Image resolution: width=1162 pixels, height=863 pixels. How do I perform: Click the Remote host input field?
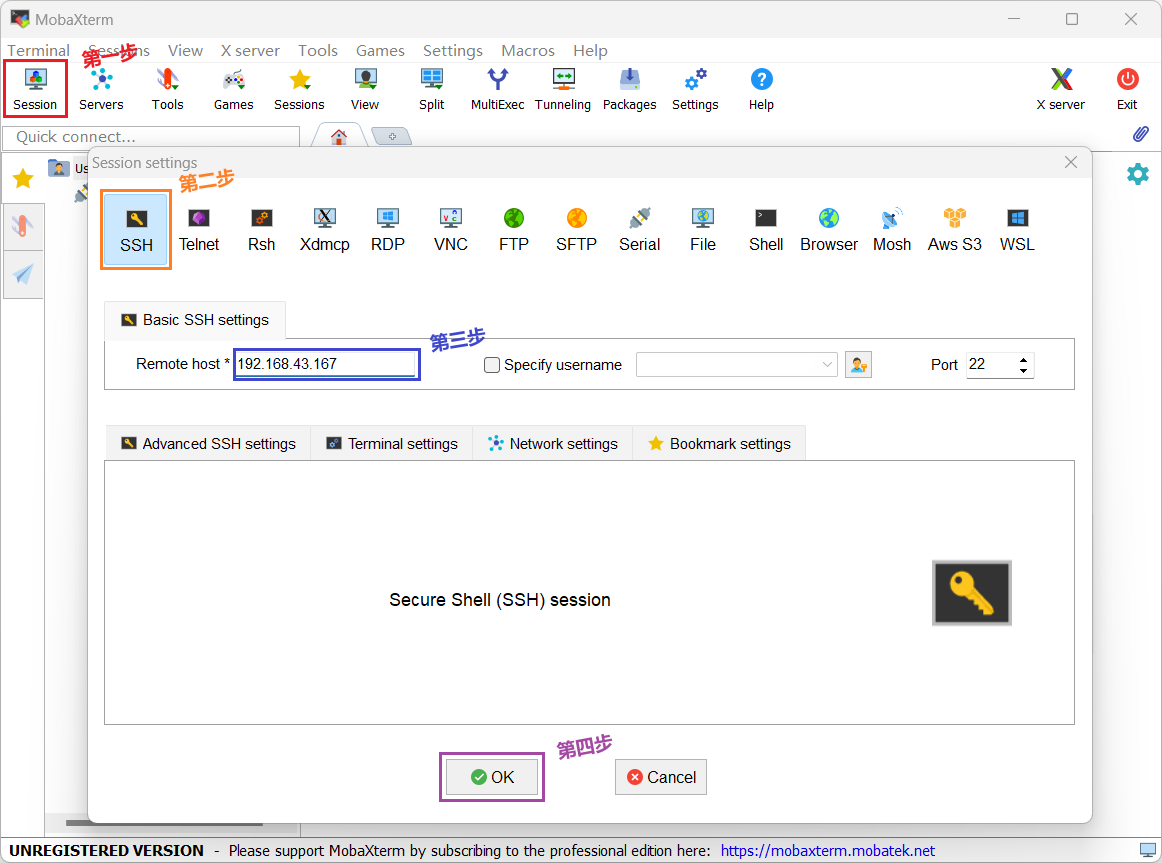click(x=326, y=364)
